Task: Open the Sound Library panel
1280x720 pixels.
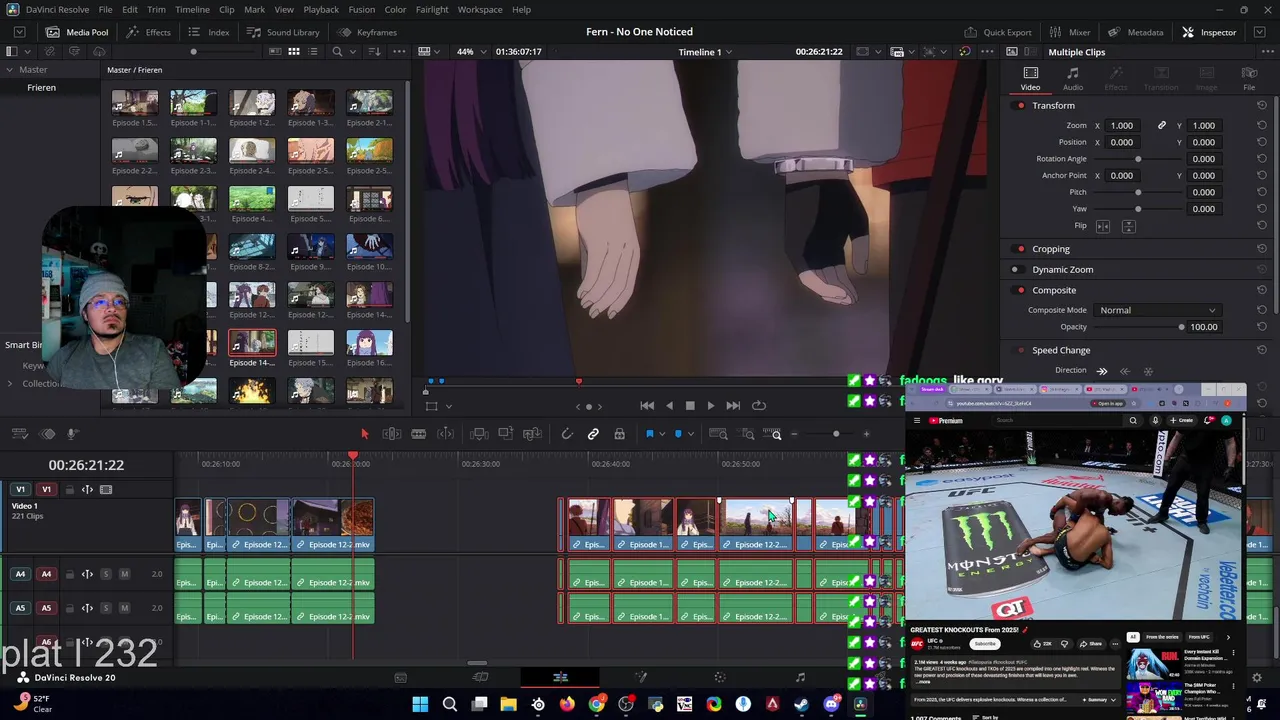Action: (284, 32)
